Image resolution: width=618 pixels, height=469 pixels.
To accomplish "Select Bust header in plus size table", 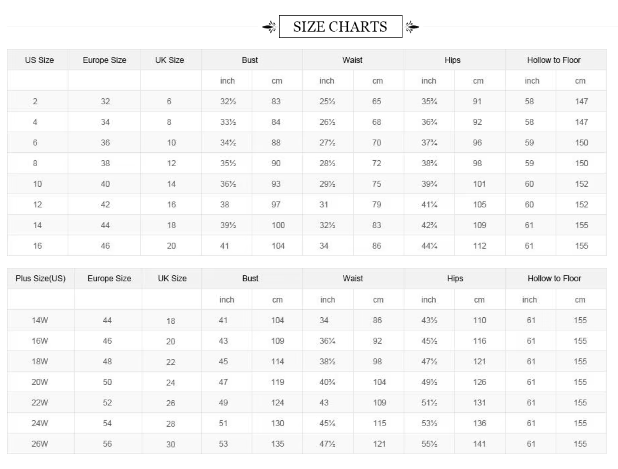I will [250, 278].
